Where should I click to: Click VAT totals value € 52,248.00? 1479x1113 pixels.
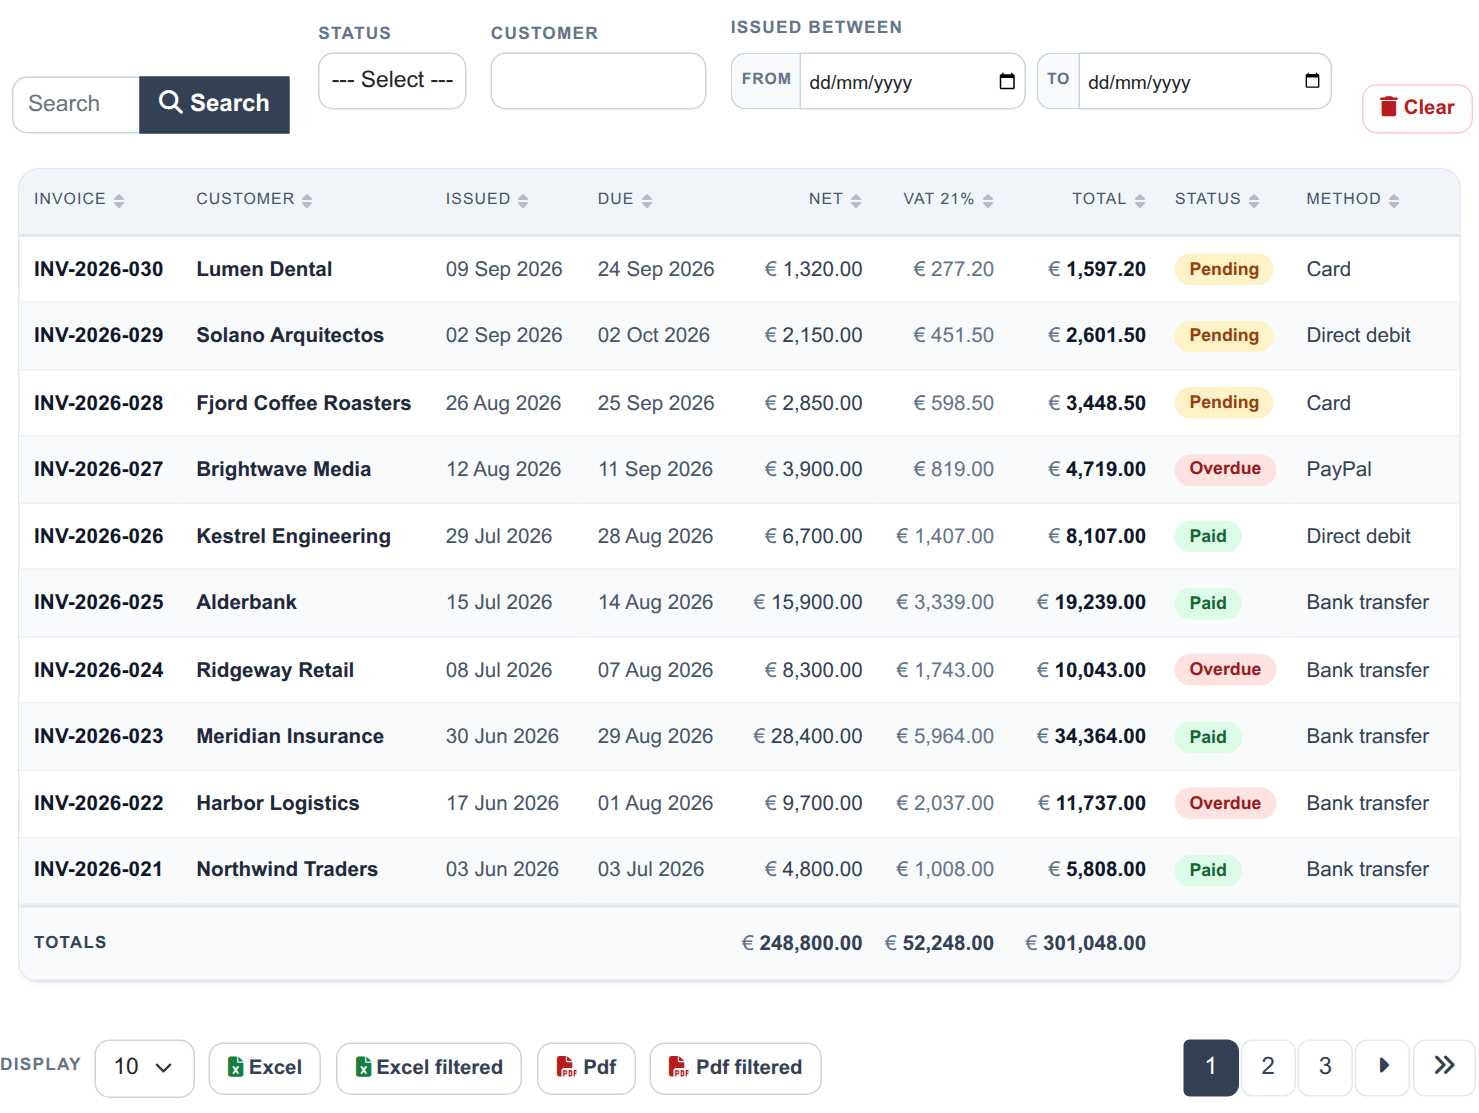[939, 943]
